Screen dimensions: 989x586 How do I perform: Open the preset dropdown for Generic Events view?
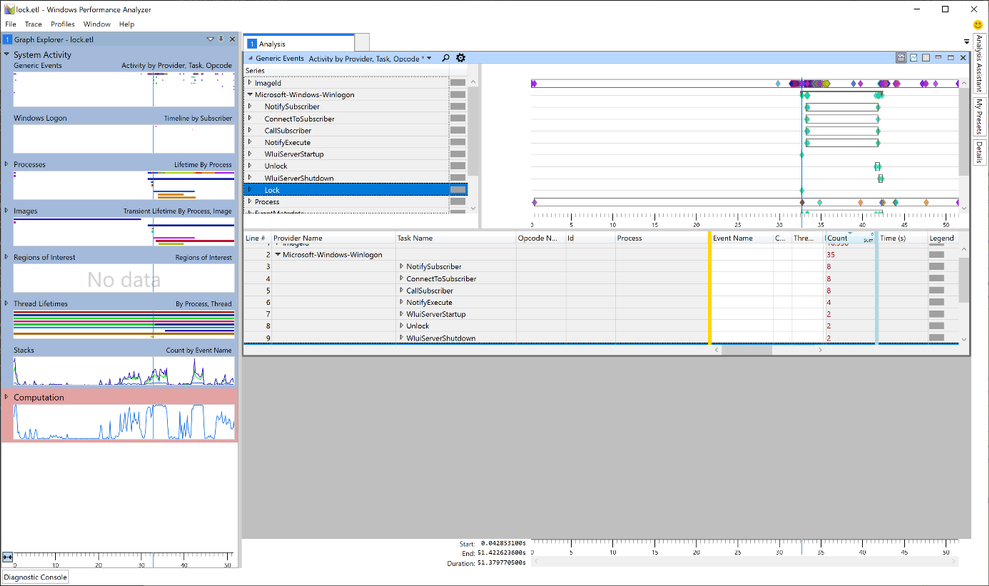pos(430,58)
